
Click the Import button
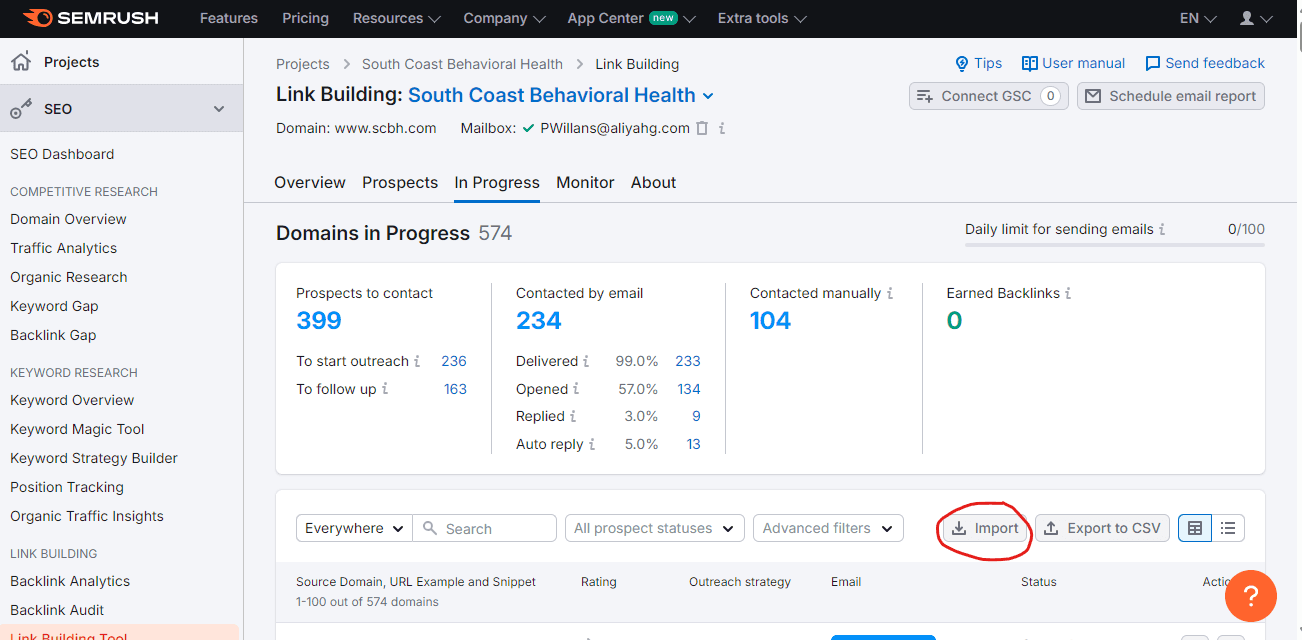[x=985, y=528]
